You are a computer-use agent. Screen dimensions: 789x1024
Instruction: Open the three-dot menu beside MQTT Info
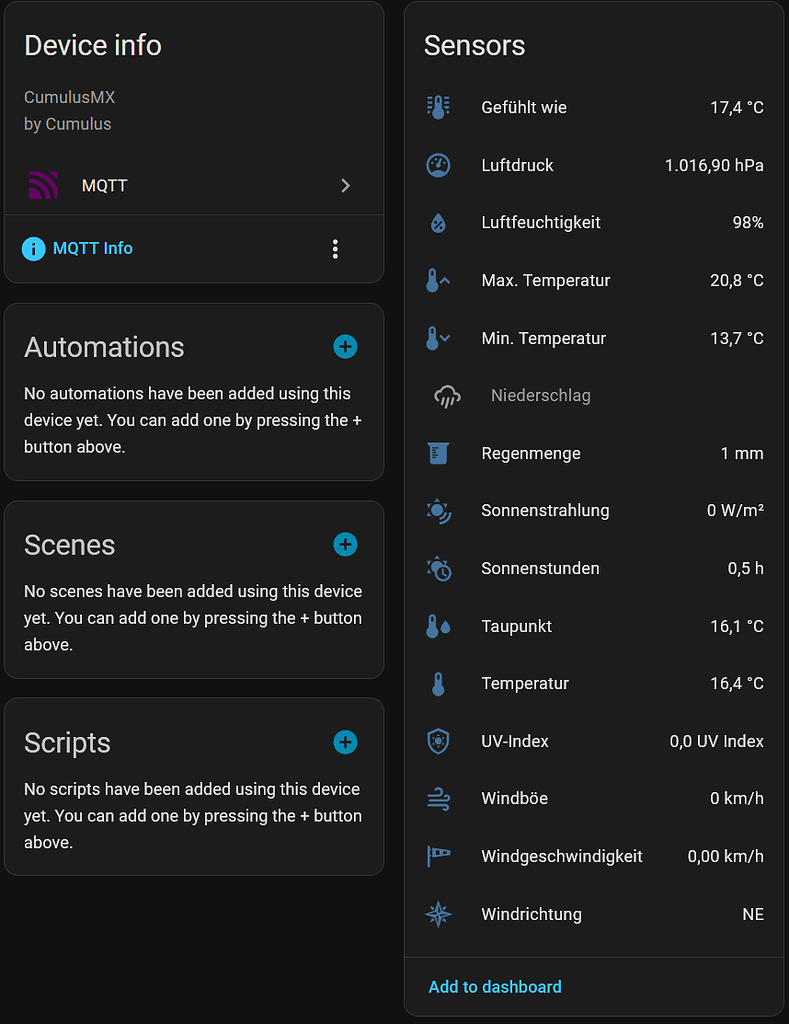335,249
